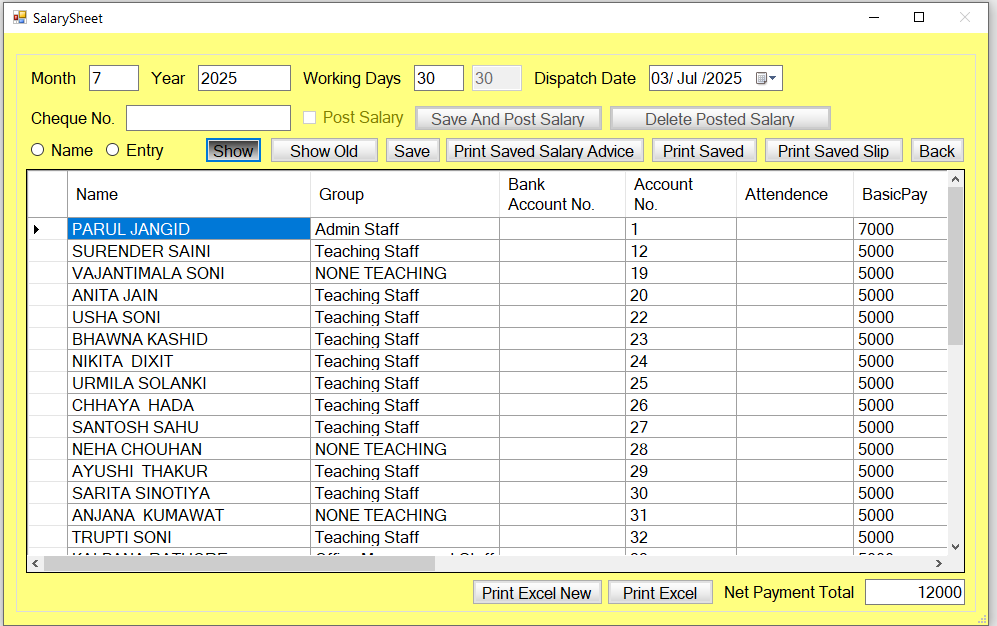Click the Bank Account No. column header

pyautogui.click(x=563, y=194)
